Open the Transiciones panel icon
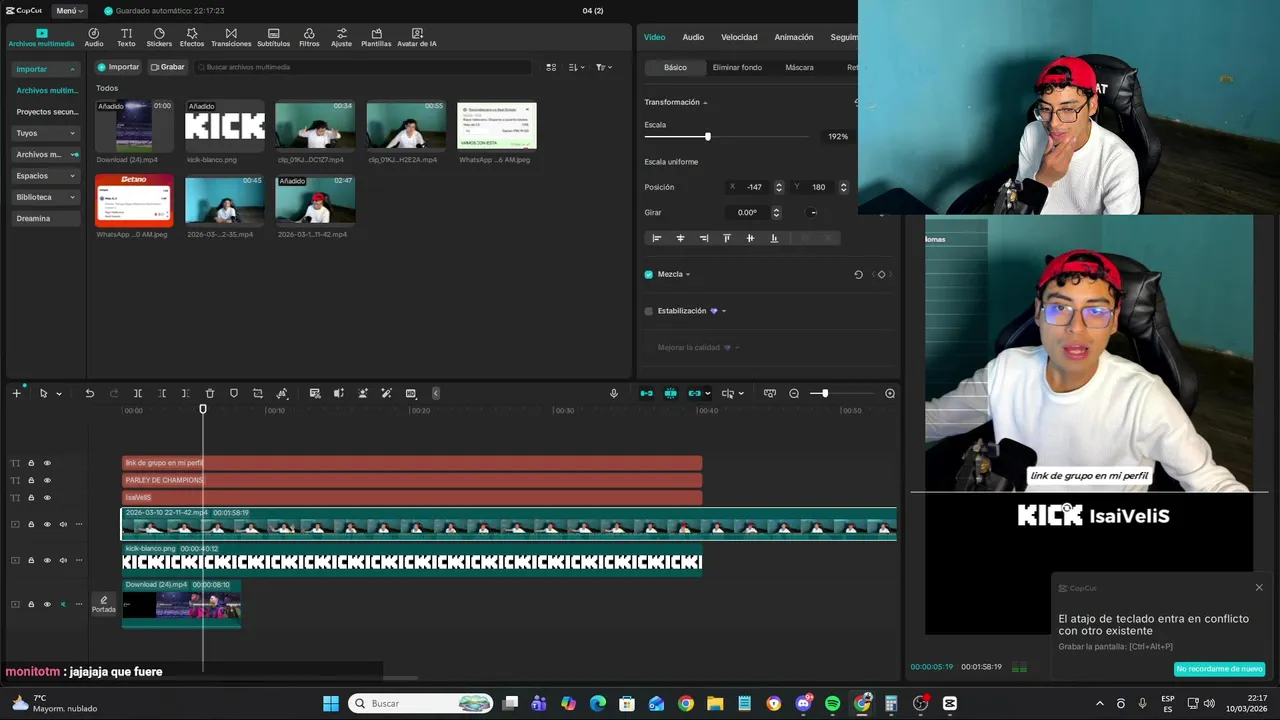The height and width of the screenshot is (720, 1280). (231, 38)
